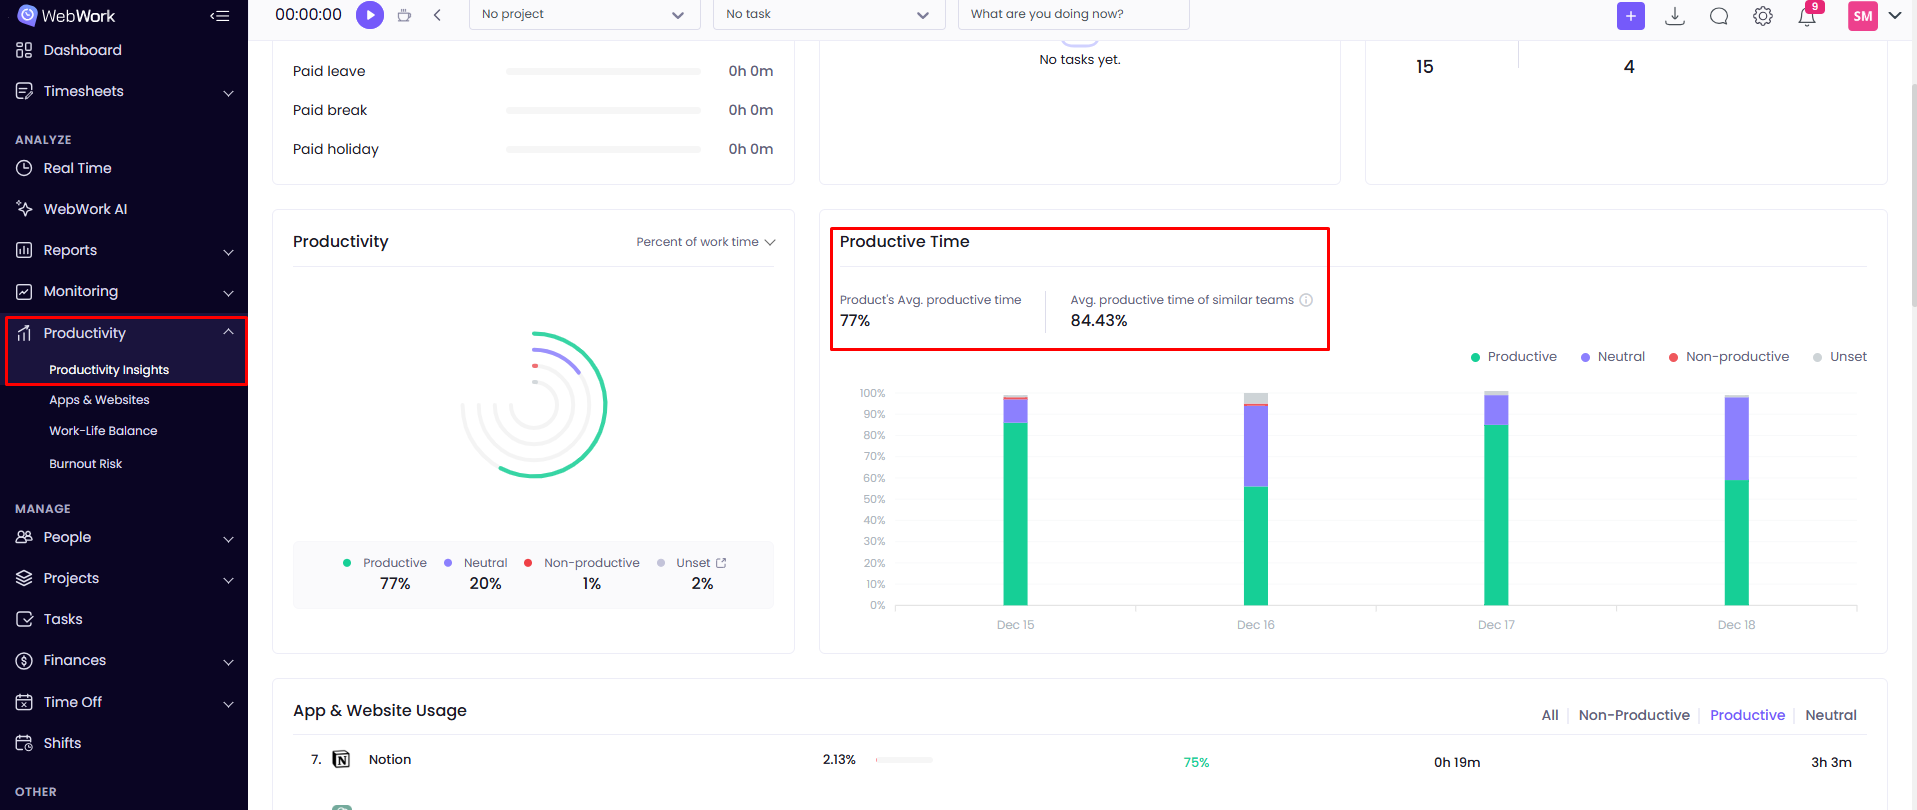Image resolution: width=1917 pixels, height=810 pixels.
Task: Go to Burnout Risk page
Action: click(85, 464)
